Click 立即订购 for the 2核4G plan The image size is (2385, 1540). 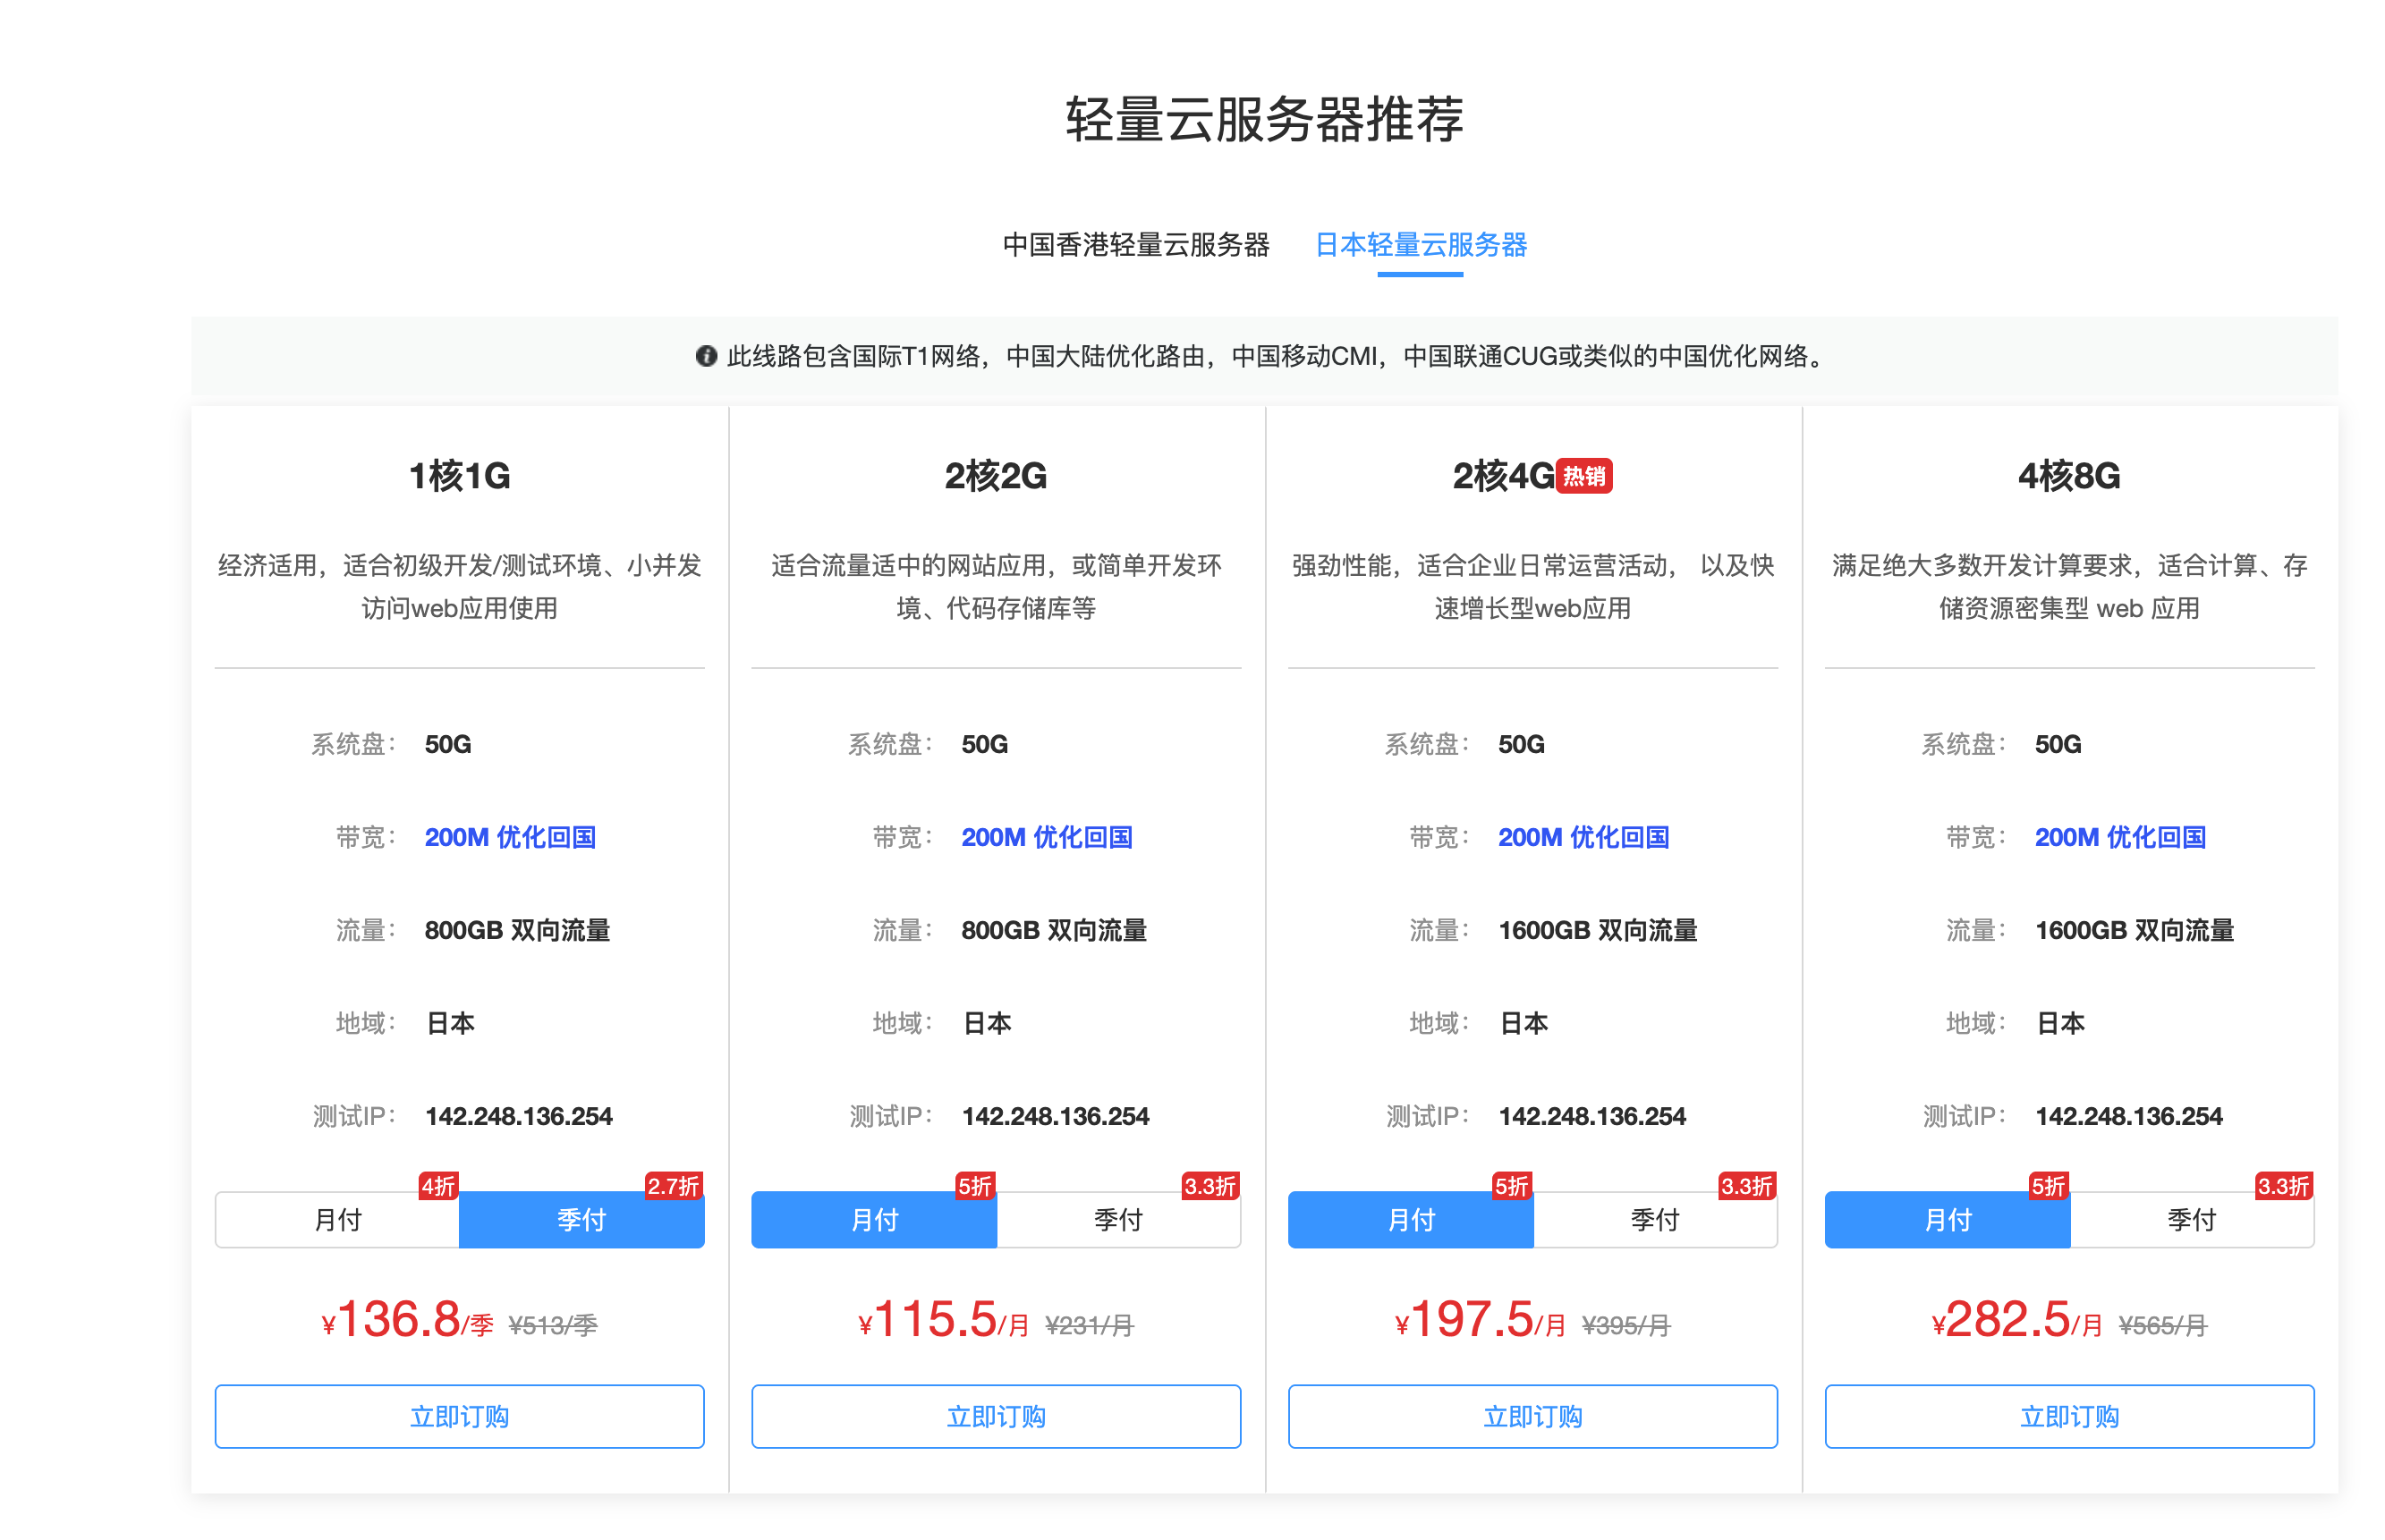(x=1533, y=1416)
